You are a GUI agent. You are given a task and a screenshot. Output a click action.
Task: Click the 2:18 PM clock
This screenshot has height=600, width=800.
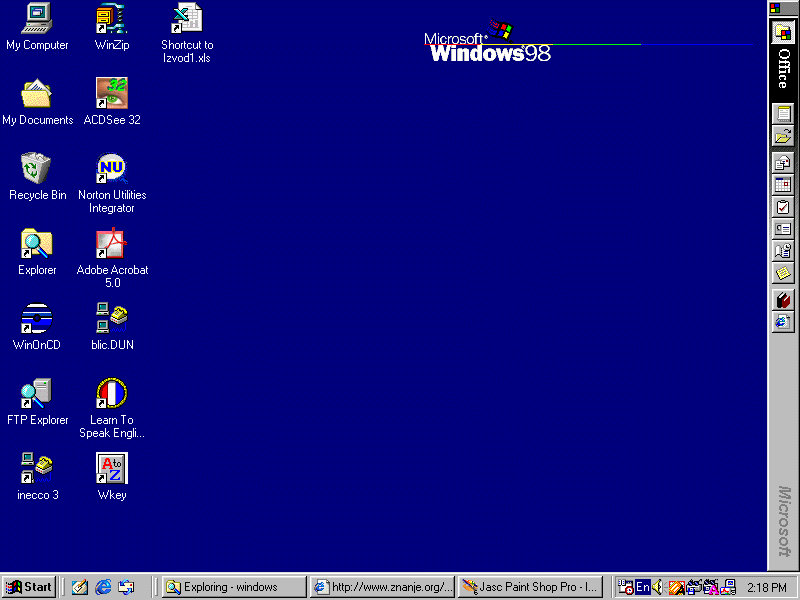point(767,588)
